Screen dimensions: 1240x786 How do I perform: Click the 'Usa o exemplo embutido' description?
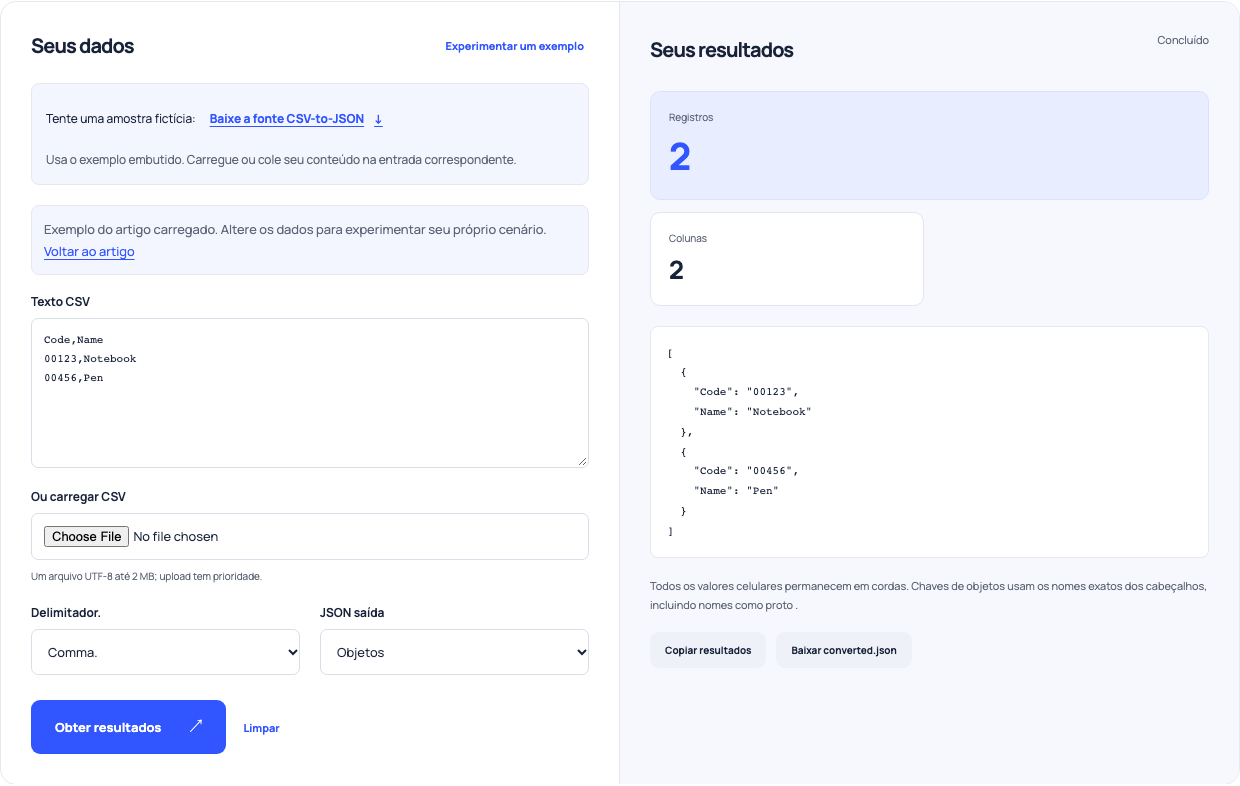(281, 160)
